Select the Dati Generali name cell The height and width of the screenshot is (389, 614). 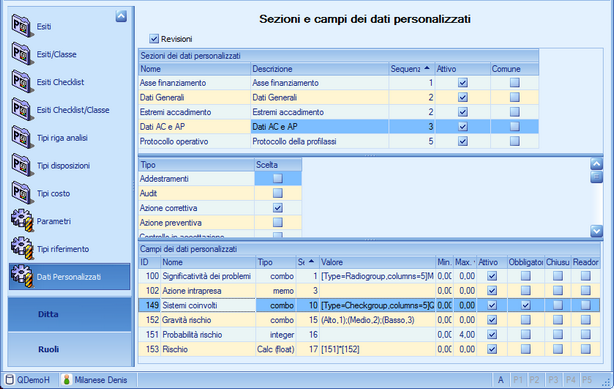click(195, 97)
